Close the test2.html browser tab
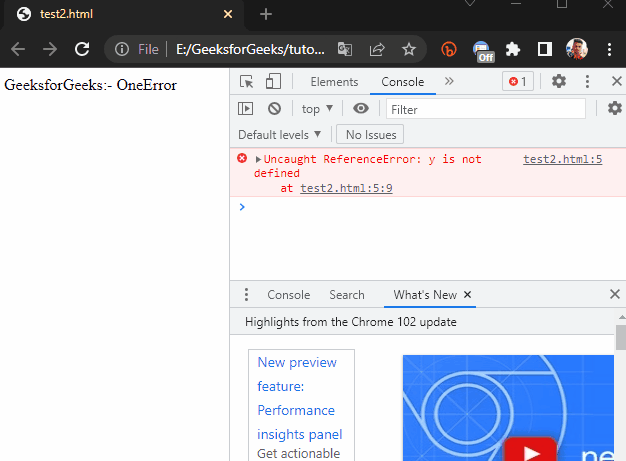The height and width of the screenshot is (461, 626). [228, 14]
